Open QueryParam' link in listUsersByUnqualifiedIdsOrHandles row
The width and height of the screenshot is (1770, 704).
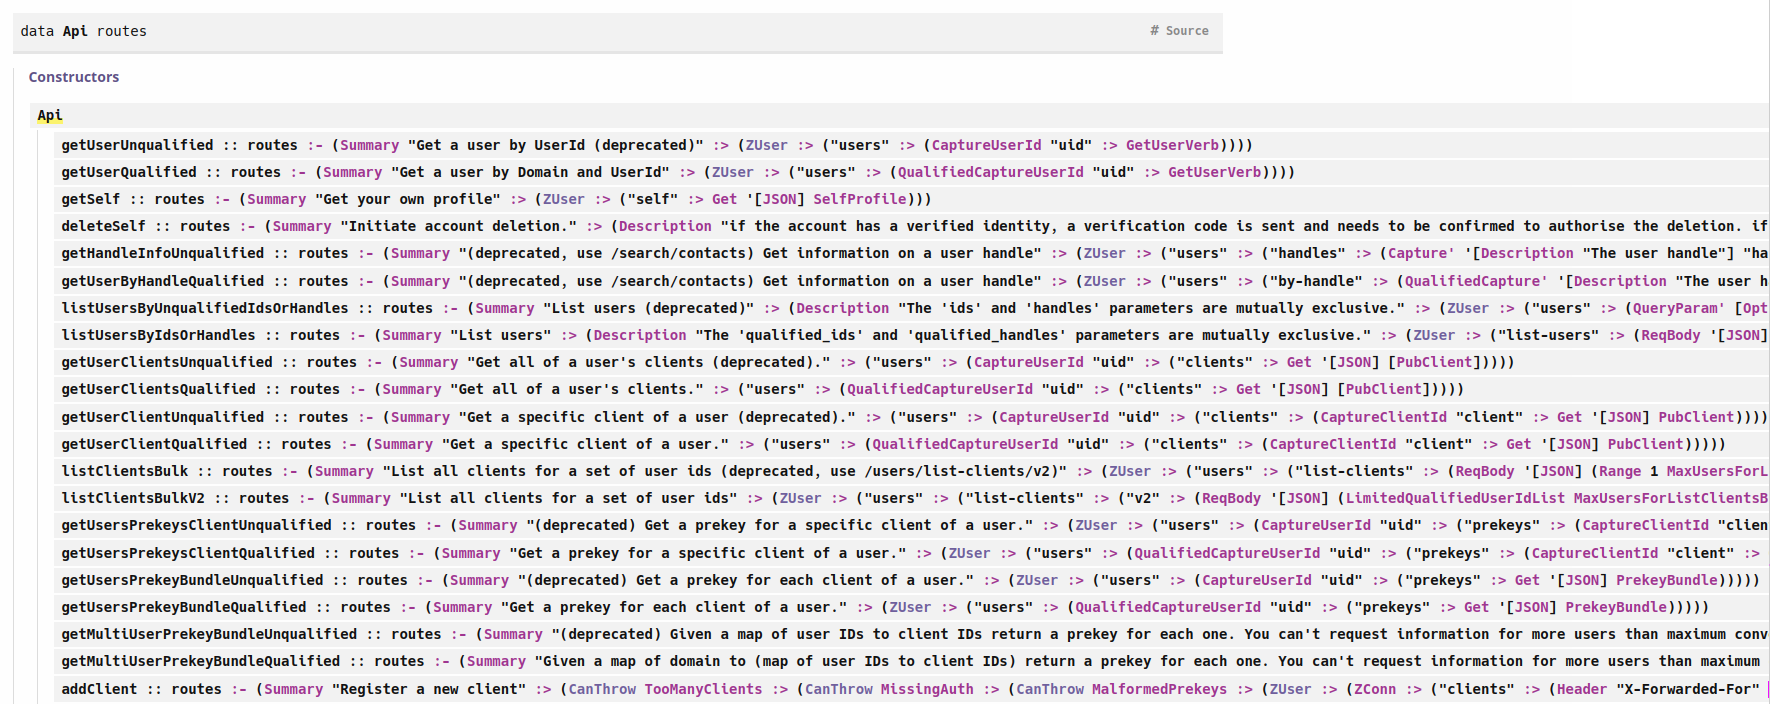(x=1679, y=308)
